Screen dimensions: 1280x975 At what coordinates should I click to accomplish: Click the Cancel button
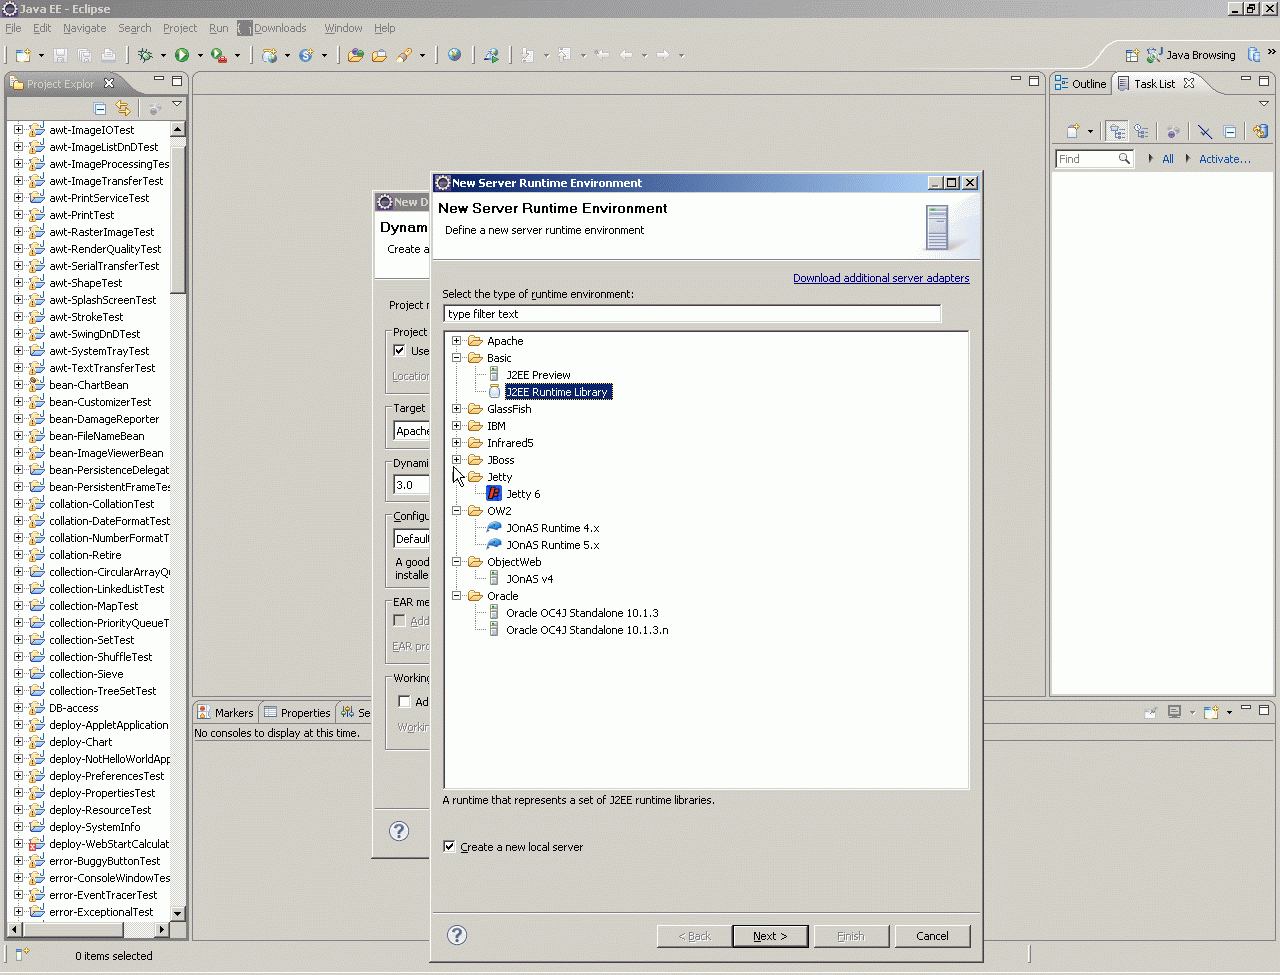pos(932,936)
